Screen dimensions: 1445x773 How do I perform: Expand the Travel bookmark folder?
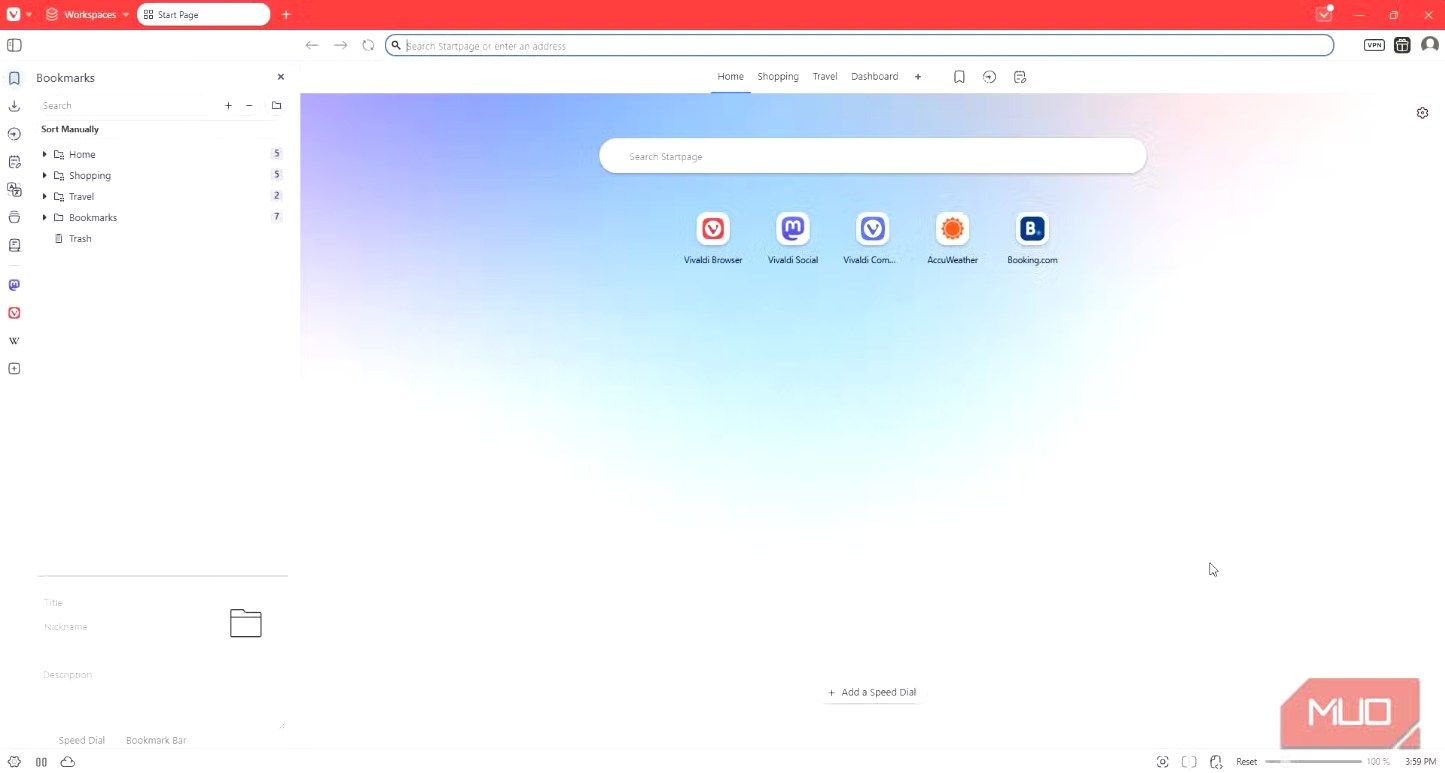click(x=45, y=196)
